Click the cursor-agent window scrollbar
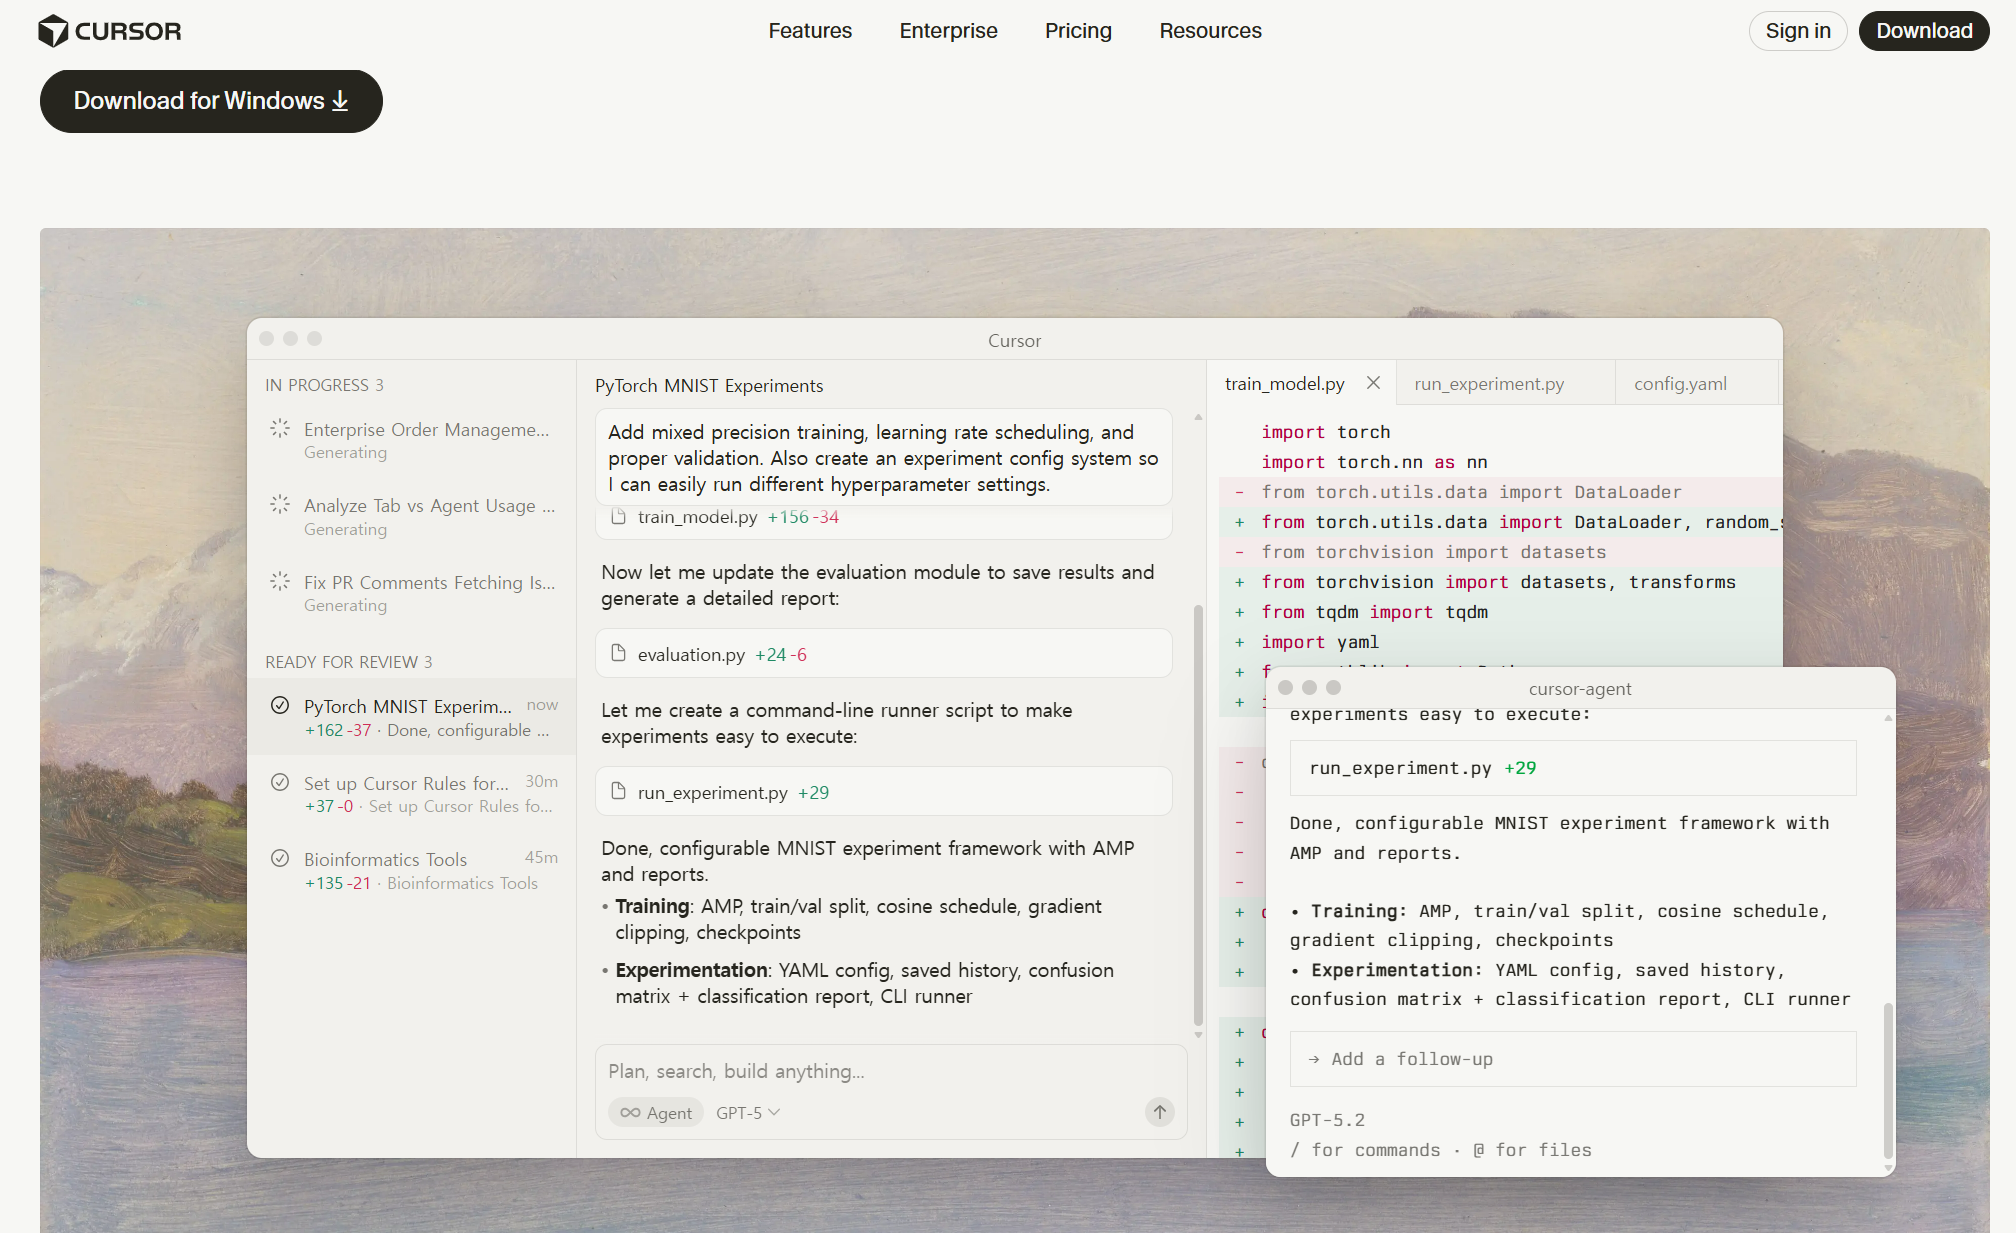Viewport: 2016px width, 1233px height. click(1888, 1080)
